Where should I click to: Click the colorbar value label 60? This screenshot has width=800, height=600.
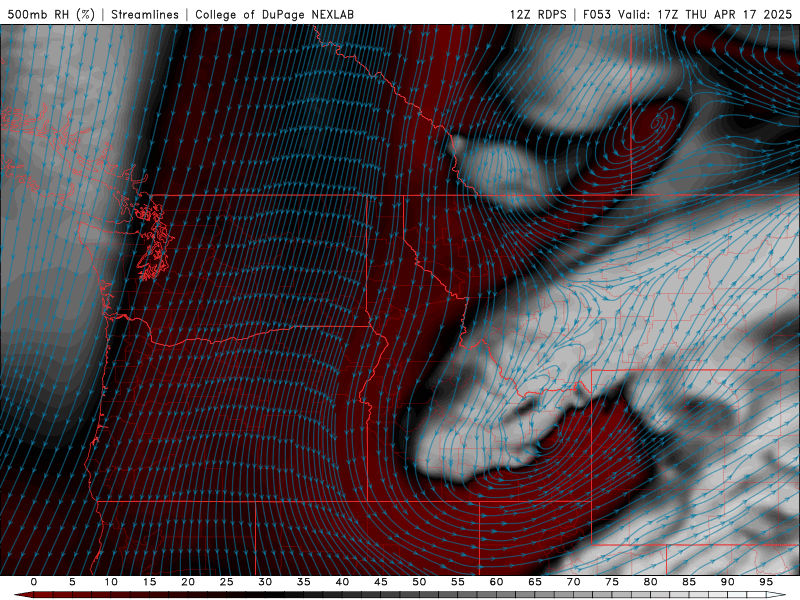click(496, 582)
